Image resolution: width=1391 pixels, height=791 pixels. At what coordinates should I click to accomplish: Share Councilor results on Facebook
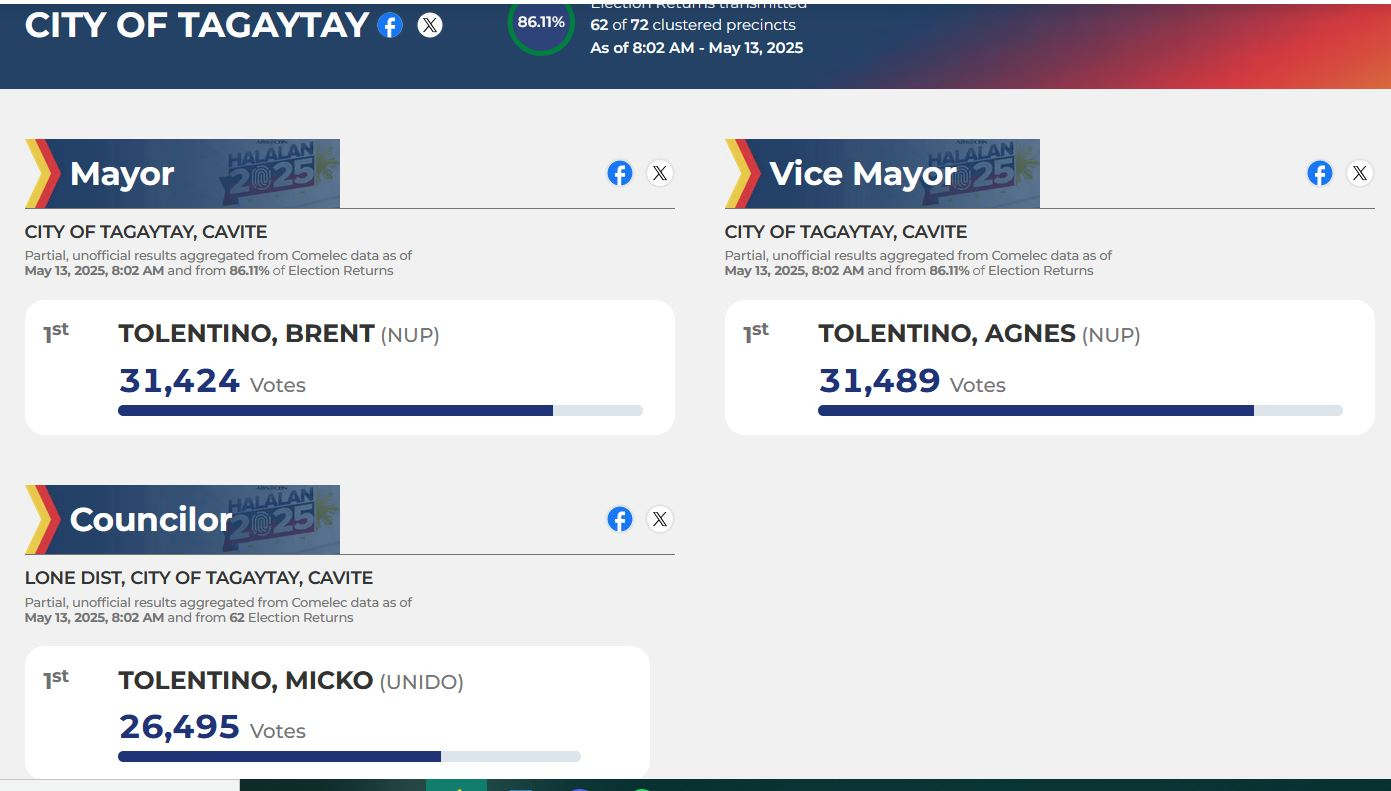tap(620, 519)
